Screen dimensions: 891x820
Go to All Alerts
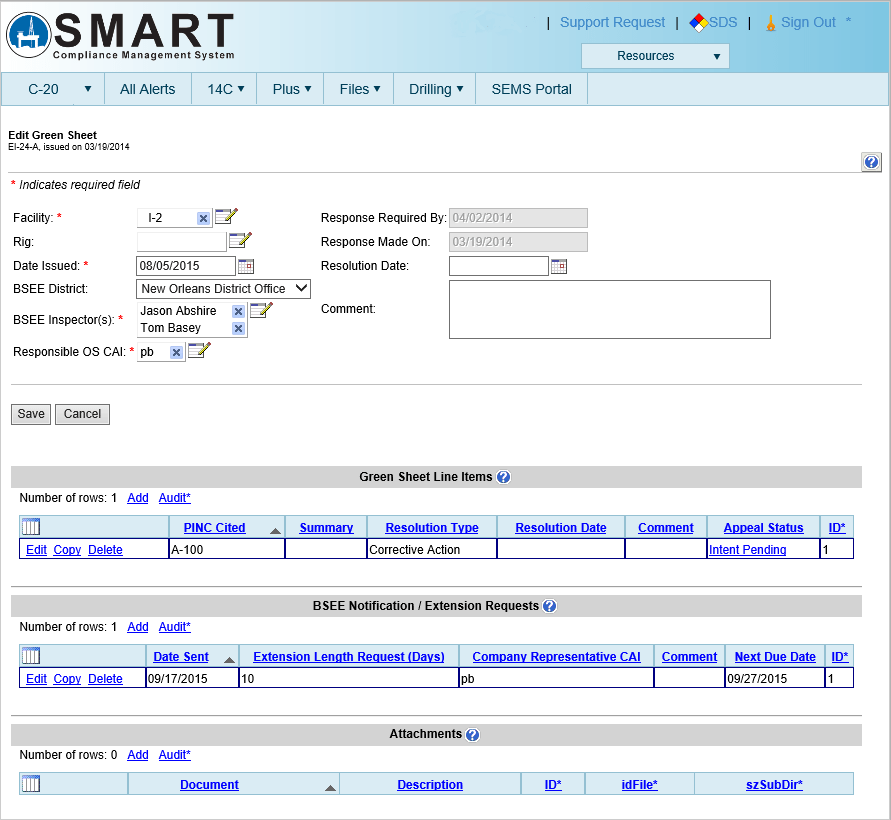point(148,89)
